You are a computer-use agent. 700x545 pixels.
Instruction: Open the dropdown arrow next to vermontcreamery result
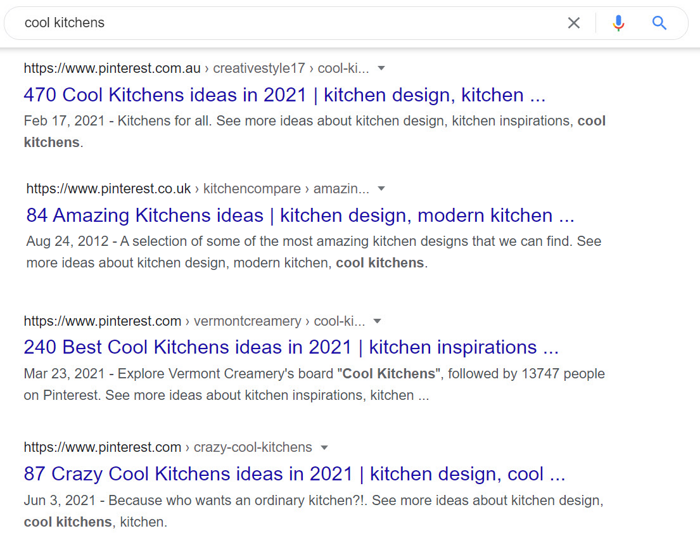pyautogui.click(x=377, y=321)
